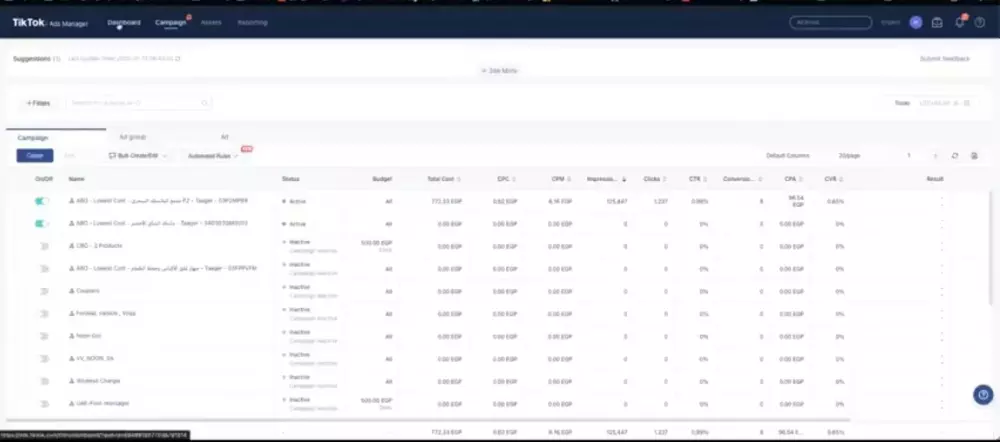The height and width of the screenshot is (442, 1000).
Task: Open the account selector field in top bar
Action: click(830, 22)
